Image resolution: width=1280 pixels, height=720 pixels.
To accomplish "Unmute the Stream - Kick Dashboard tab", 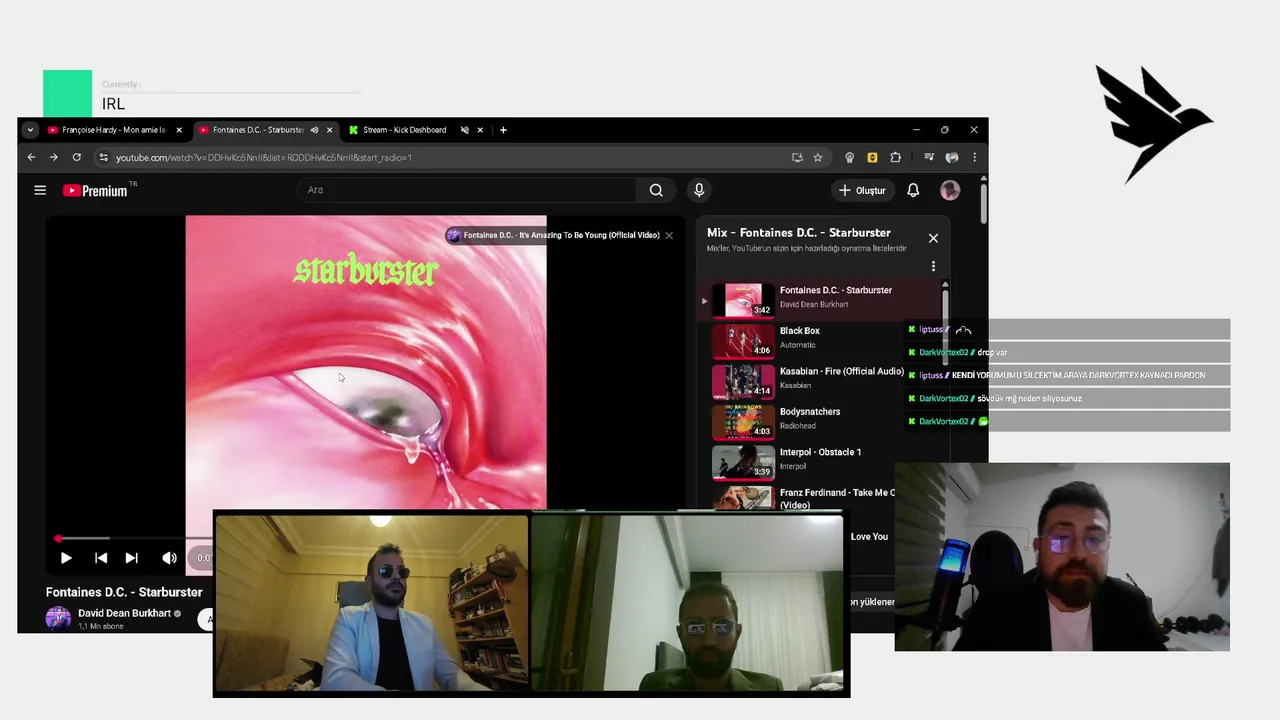I will tap(464, 130).
